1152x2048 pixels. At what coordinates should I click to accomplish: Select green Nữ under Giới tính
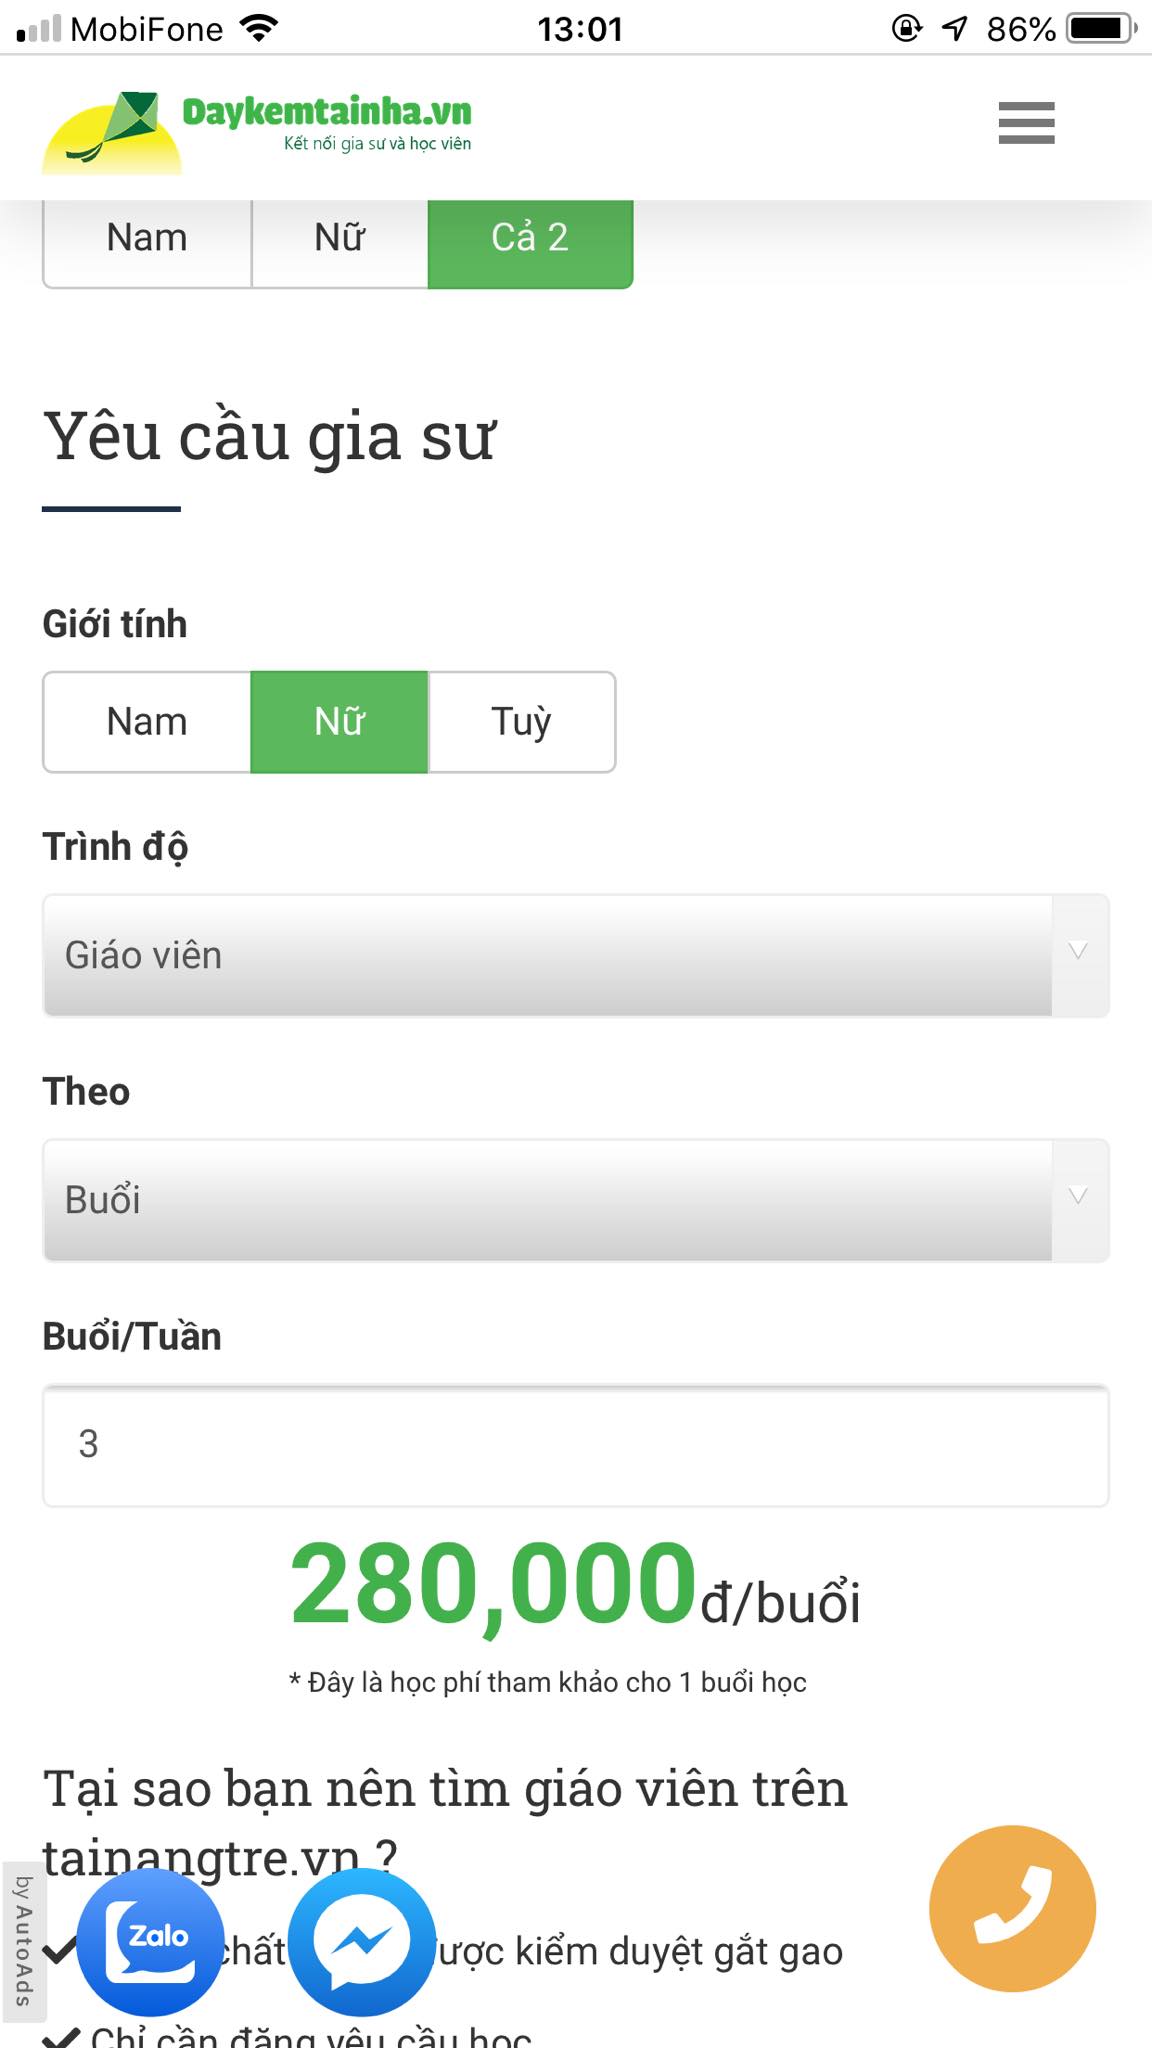(x=340, y=722)
